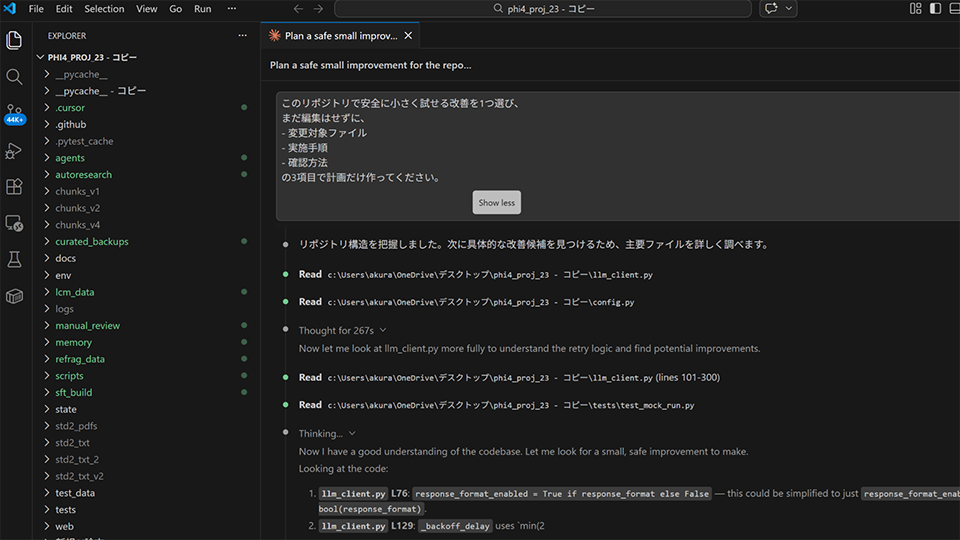
Task: Open the overflow menu ellipsis in menu bar
Action: [x=231, y=9]
